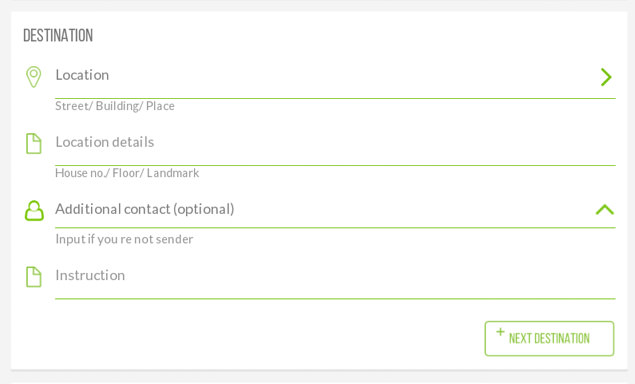Screen dimensions: 635x384
Task: Click the NEXT DESTINATION label text
Action: (549, 339)
